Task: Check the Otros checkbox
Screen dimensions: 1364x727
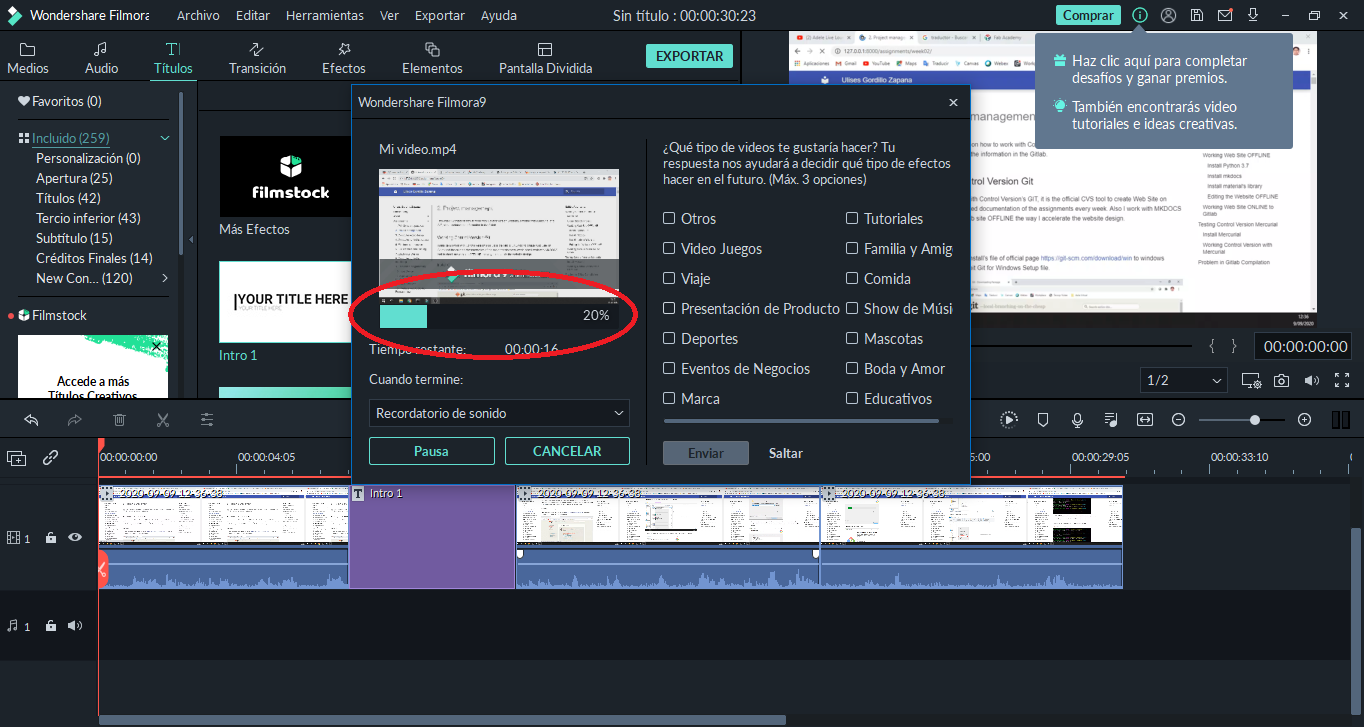Action: pyautogui.click(x=670, y=218)
